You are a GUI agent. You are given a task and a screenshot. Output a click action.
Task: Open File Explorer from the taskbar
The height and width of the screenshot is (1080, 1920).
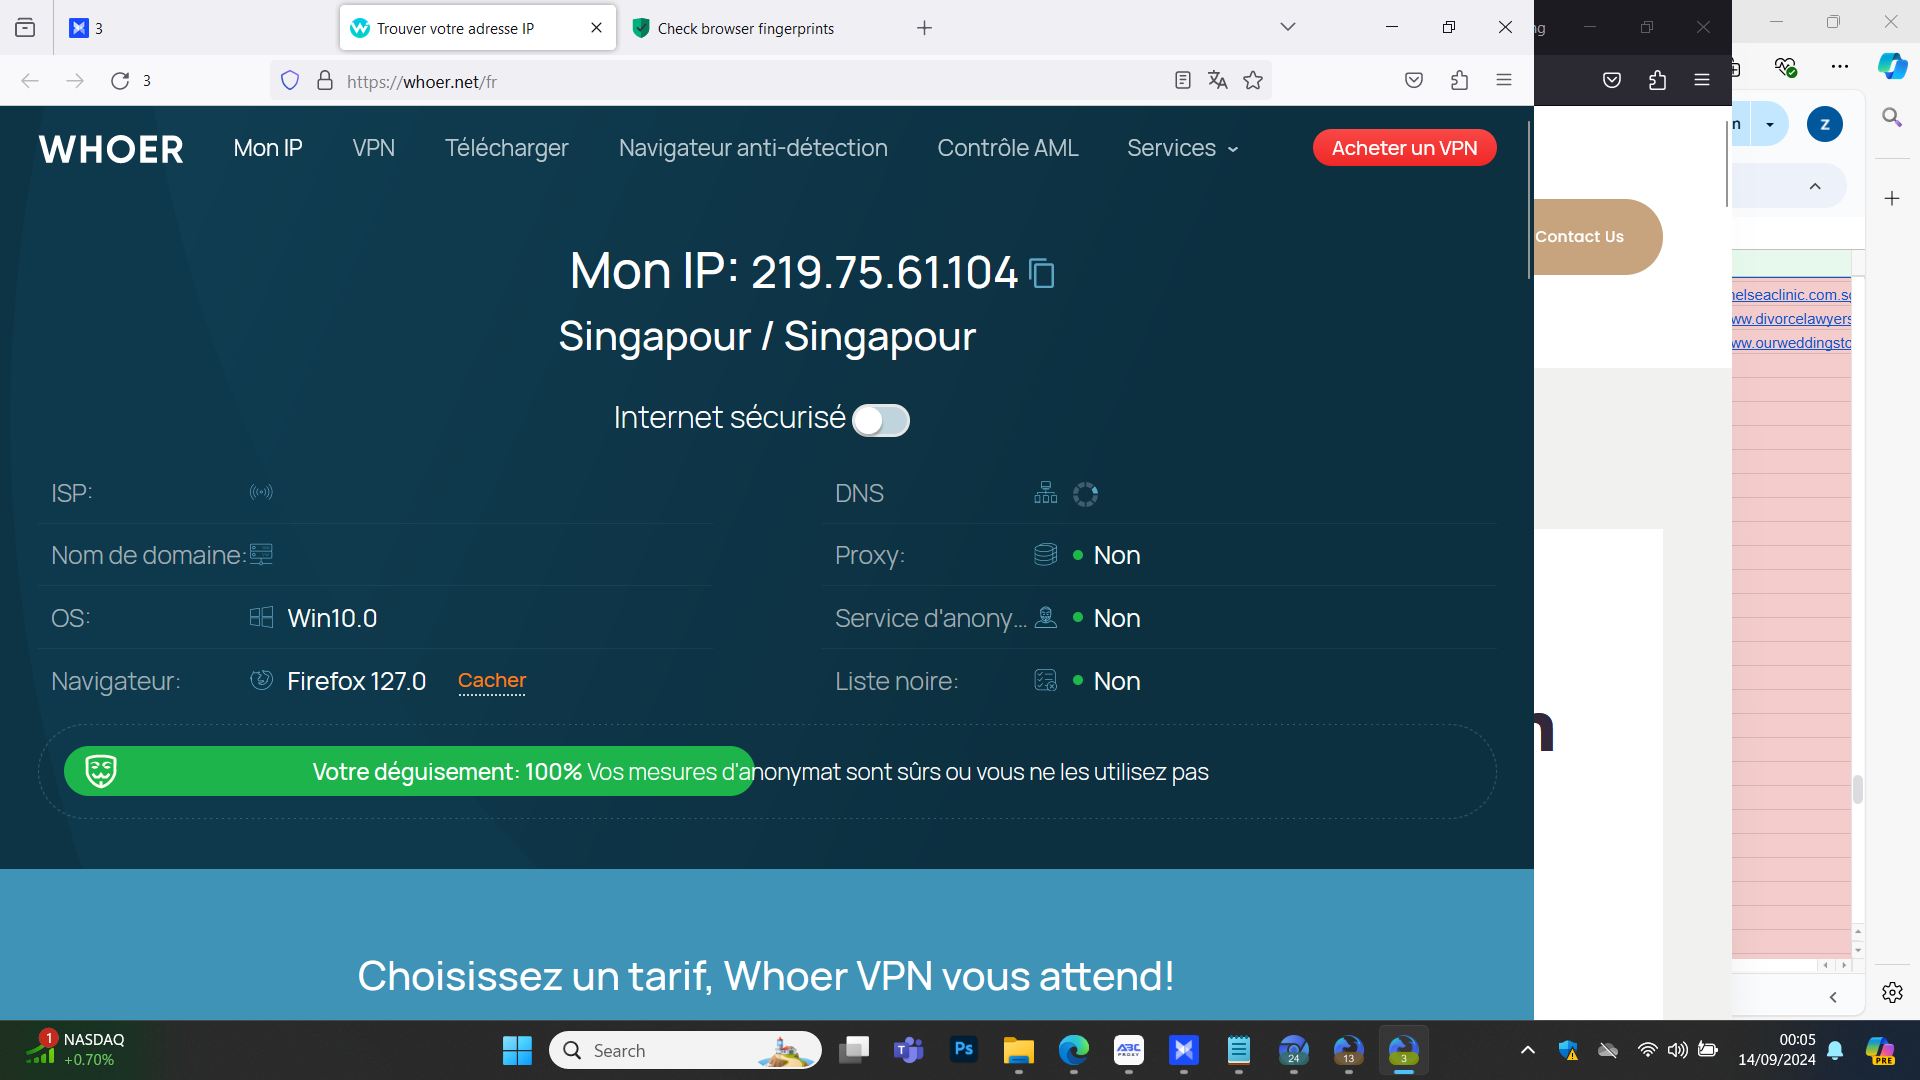point(1019,1051)
